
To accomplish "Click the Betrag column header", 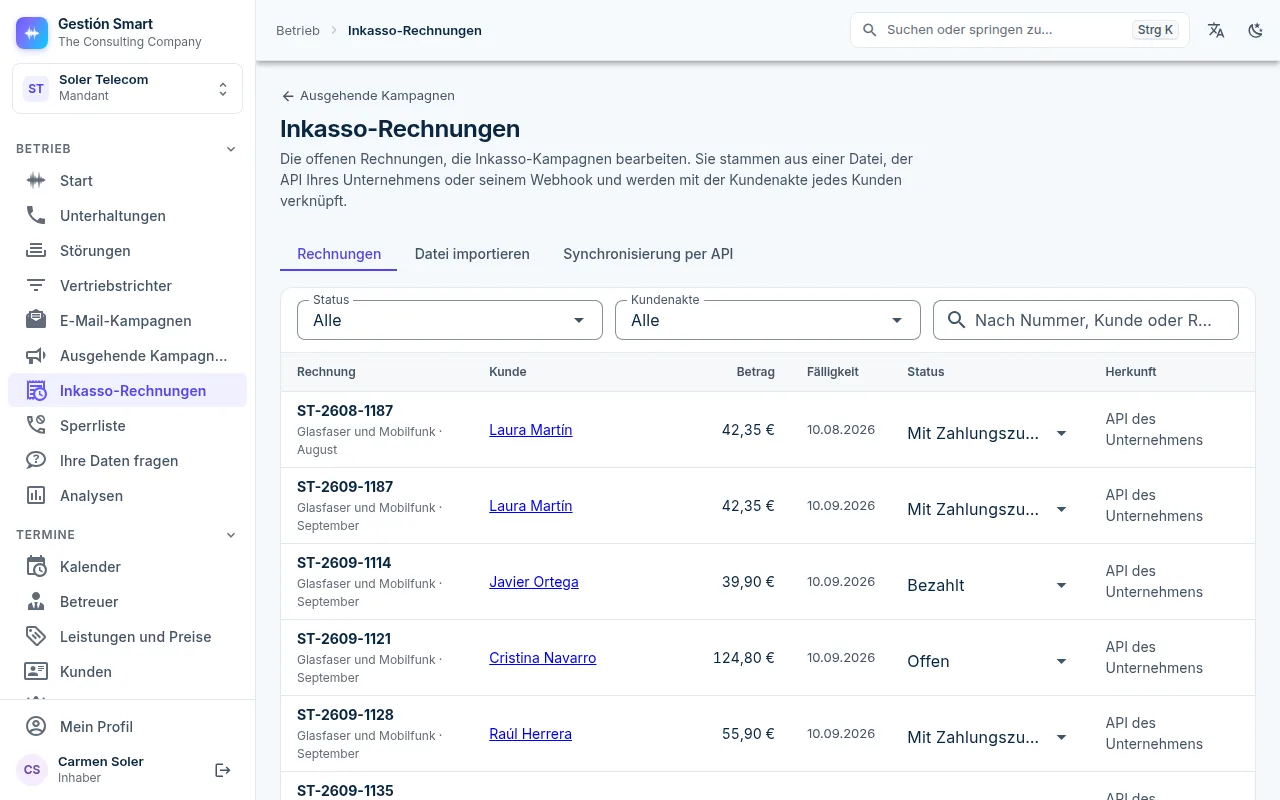I will click(x=756, y=372).
